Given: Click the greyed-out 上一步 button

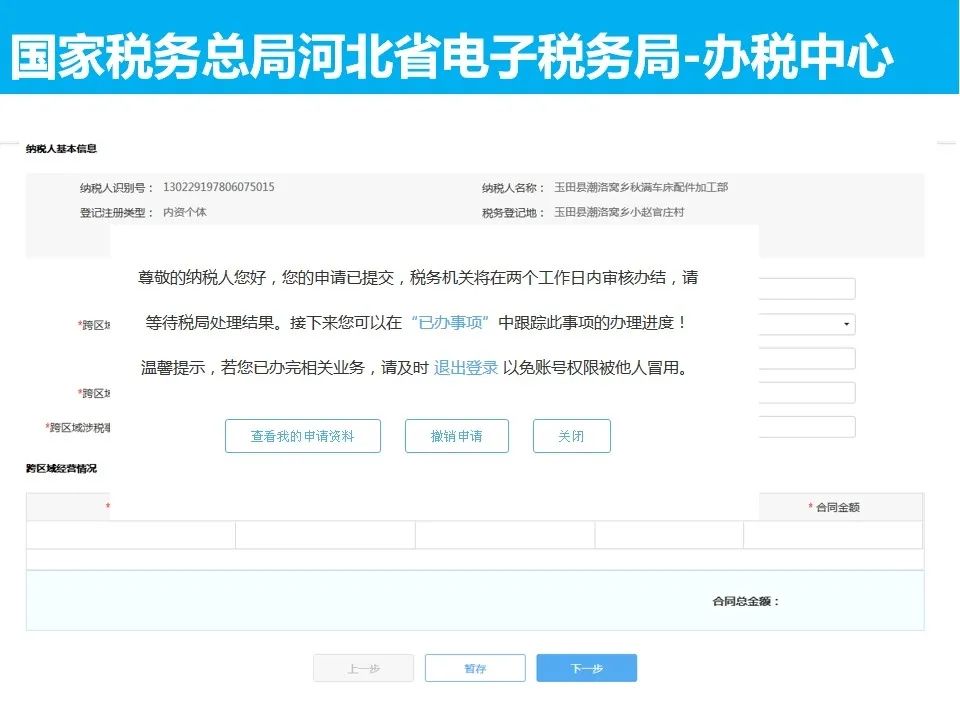Looking at the screenshot, I should [x=364, y=668].
